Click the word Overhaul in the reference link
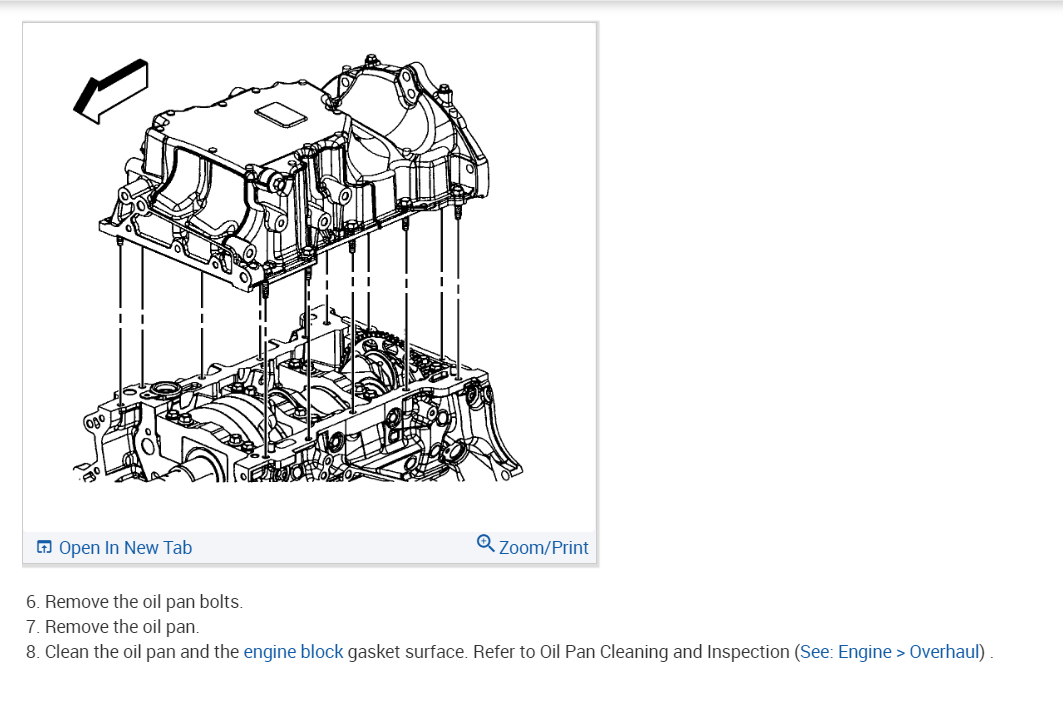This screenshot has height=703, width=1063. click(x=944, y=651)
